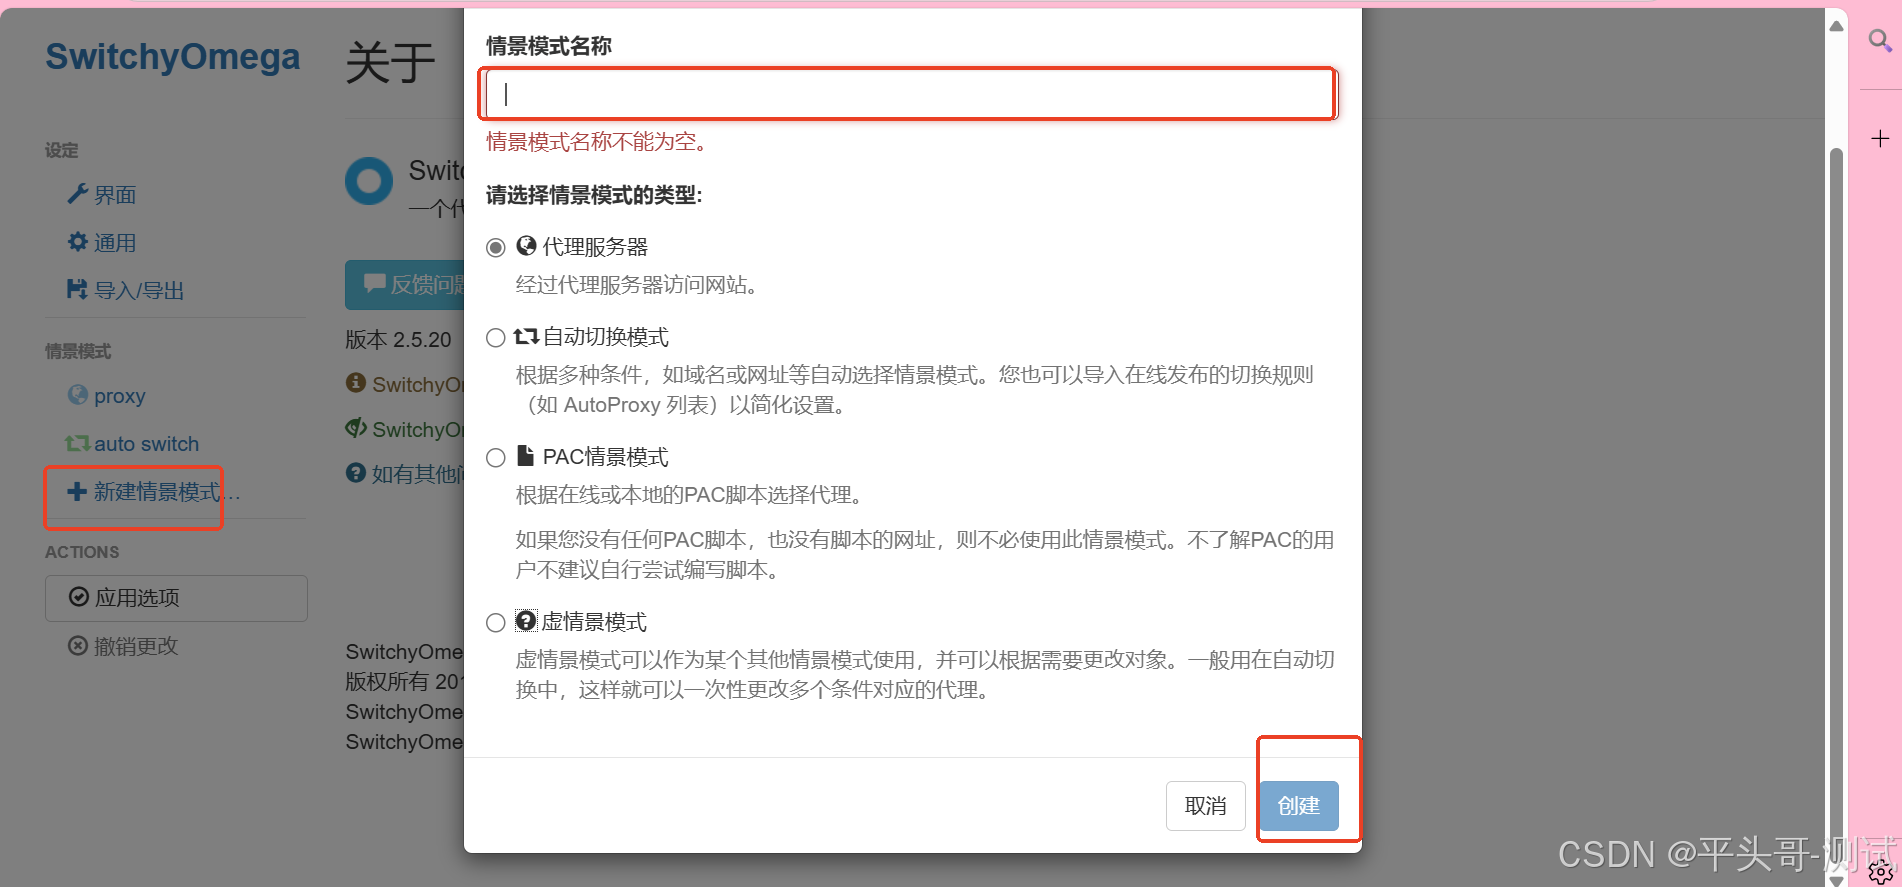Click the 情景模式名称不能为空 error message

600,142
